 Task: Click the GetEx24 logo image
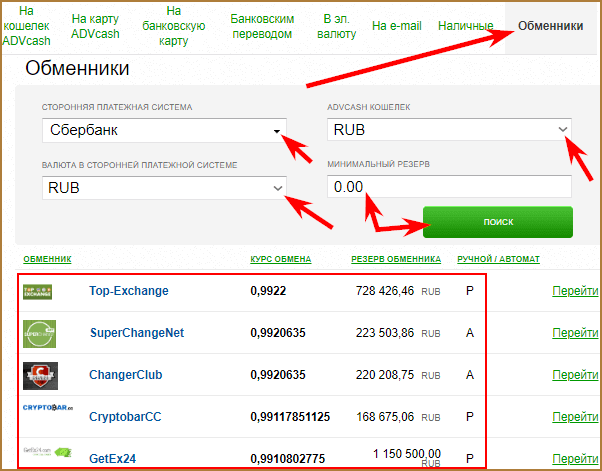coord(47,451)
